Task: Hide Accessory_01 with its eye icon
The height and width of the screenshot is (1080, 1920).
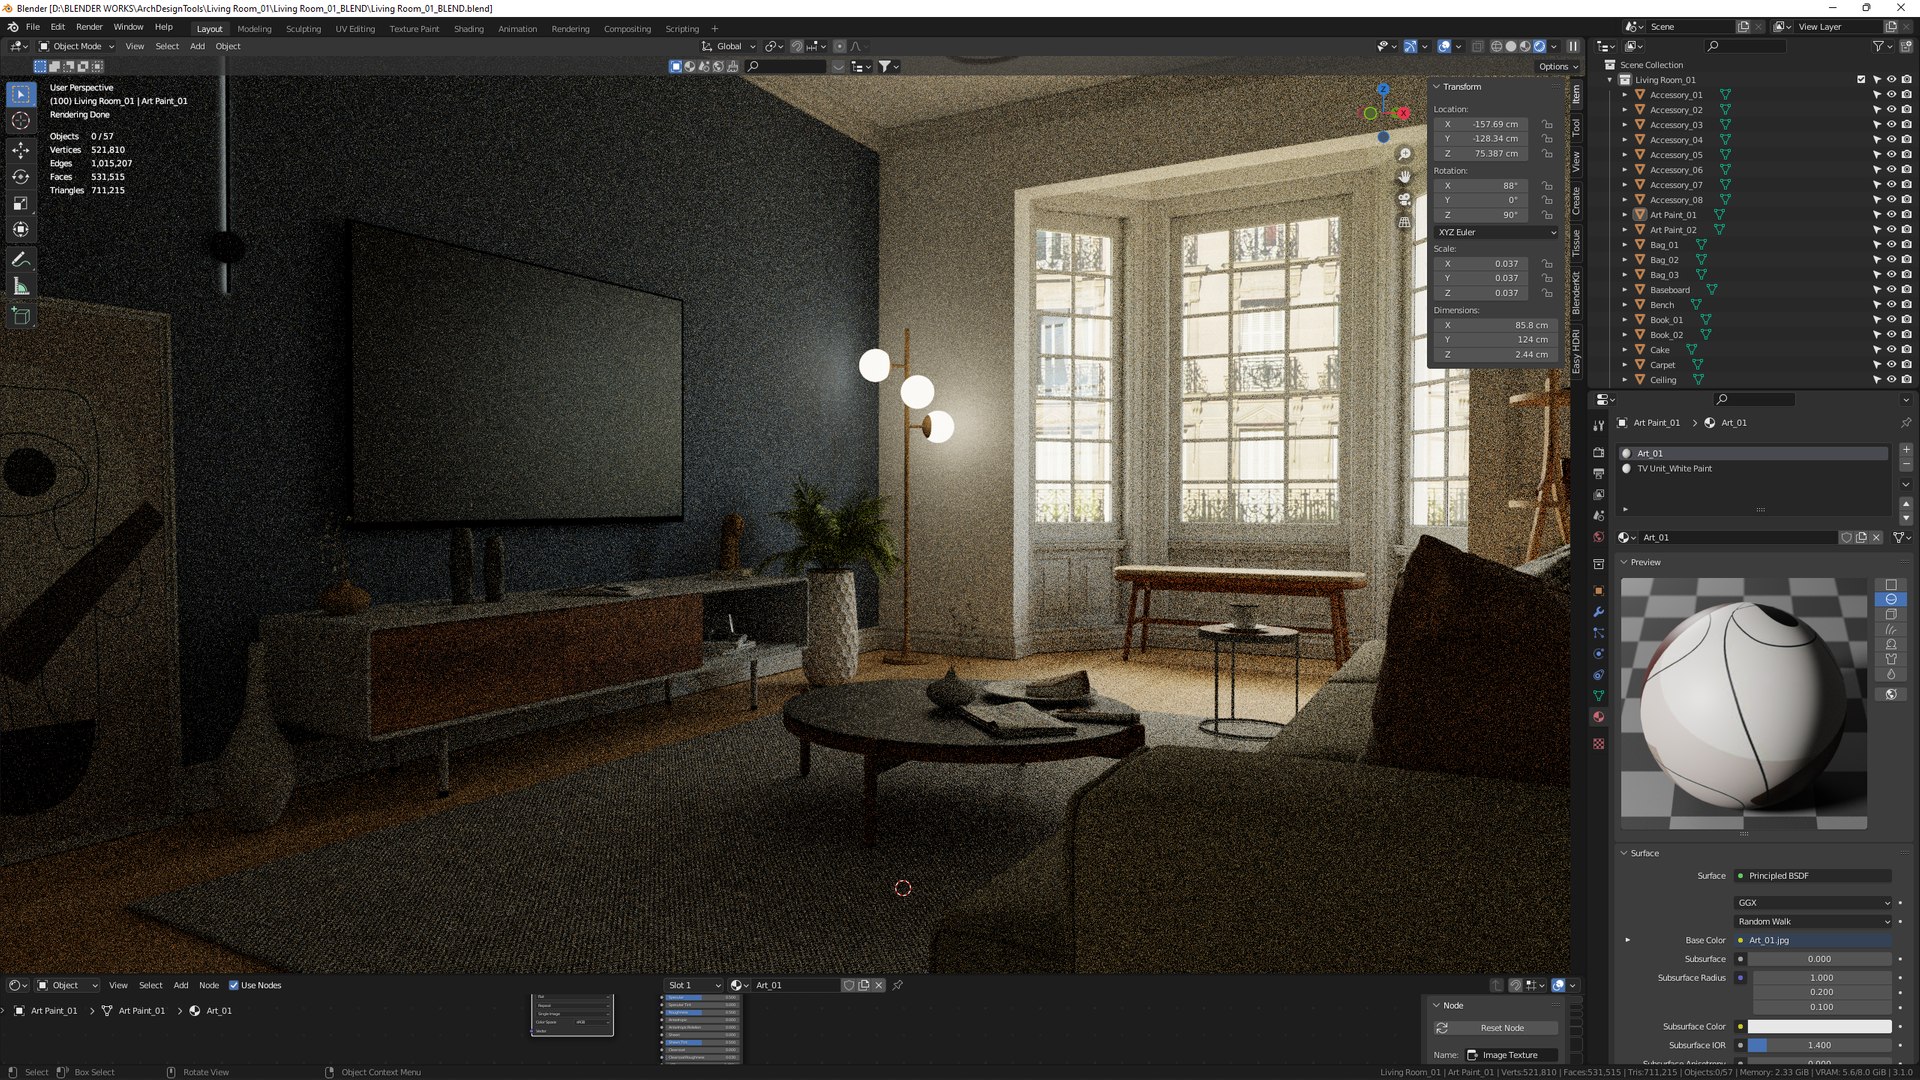Action: [x=1891, y=95]
